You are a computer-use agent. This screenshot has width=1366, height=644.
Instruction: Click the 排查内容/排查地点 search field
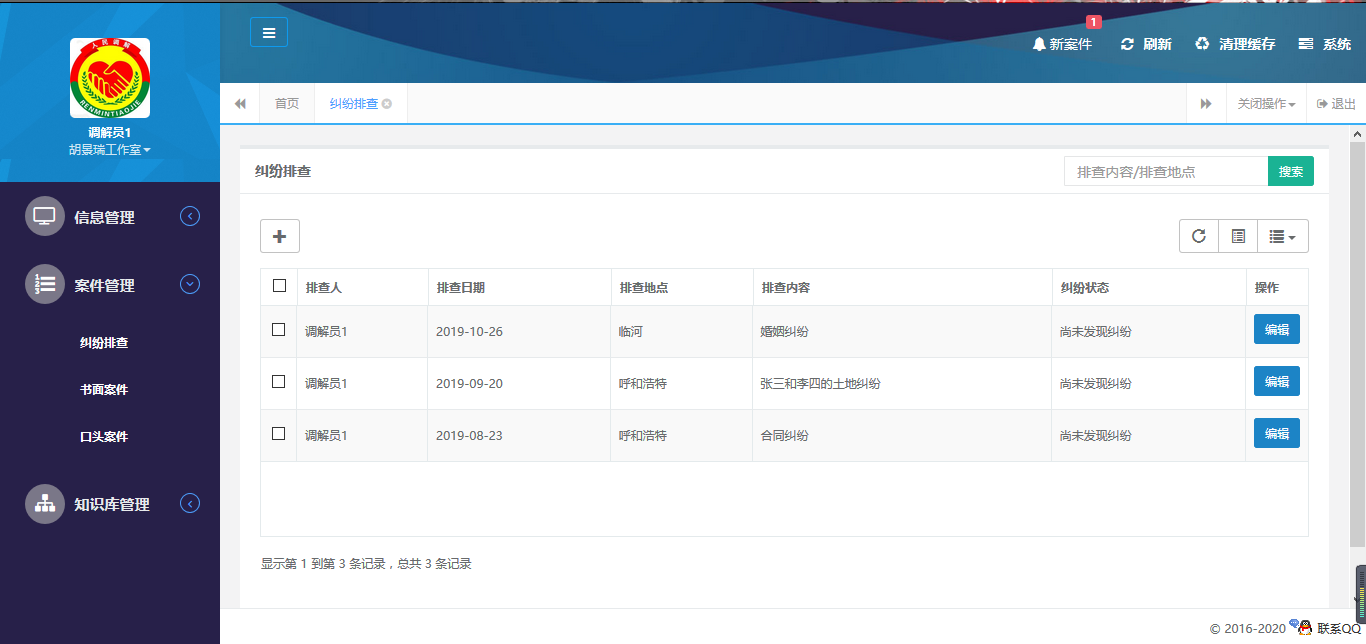coord(1165,172)
